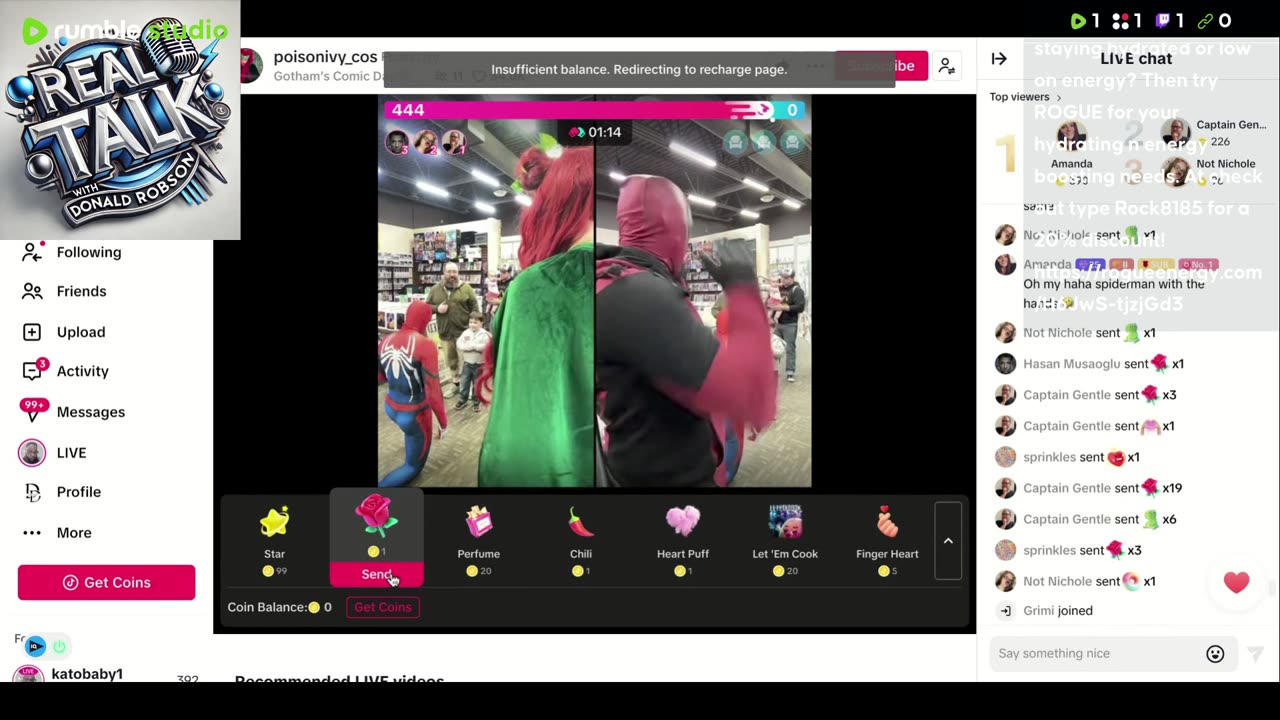This screenshot has width=1280, height=720.
Task: Click Twitch viewer count icon in overlay
Action: (1164, 21)
